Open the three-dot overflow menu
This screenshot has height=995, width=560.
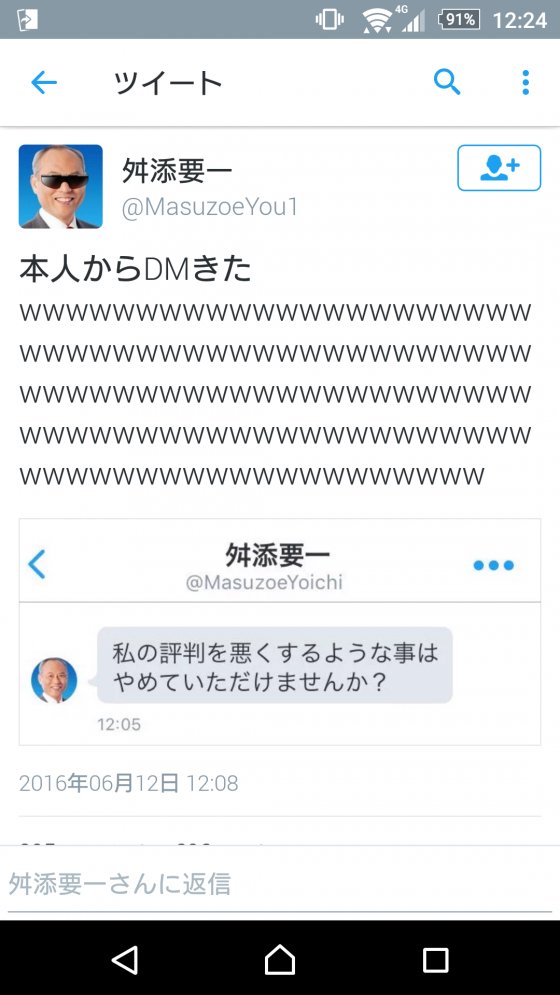coord(525,82)
